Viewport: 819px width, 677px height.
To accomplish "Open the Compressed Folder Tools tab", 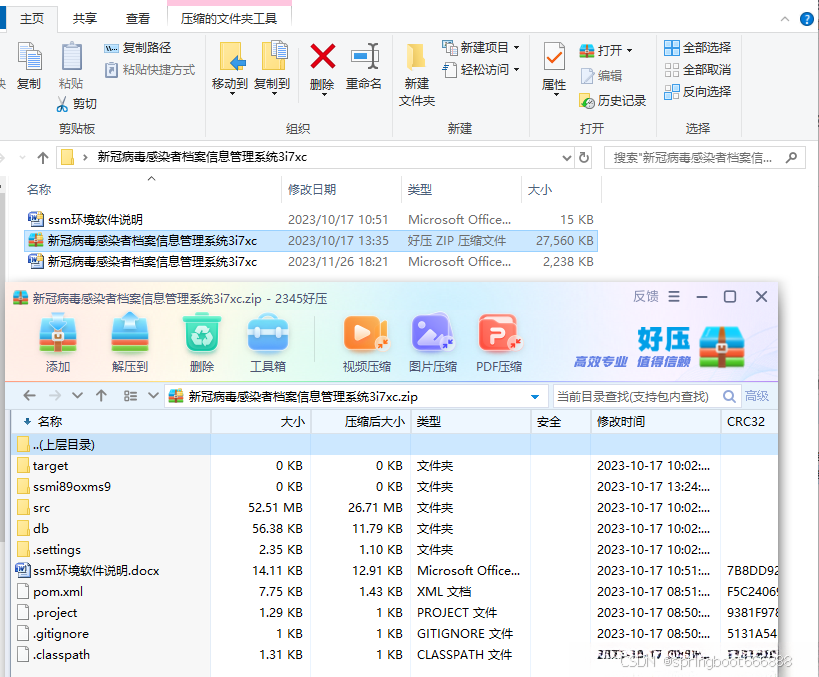I will (229, 19).
